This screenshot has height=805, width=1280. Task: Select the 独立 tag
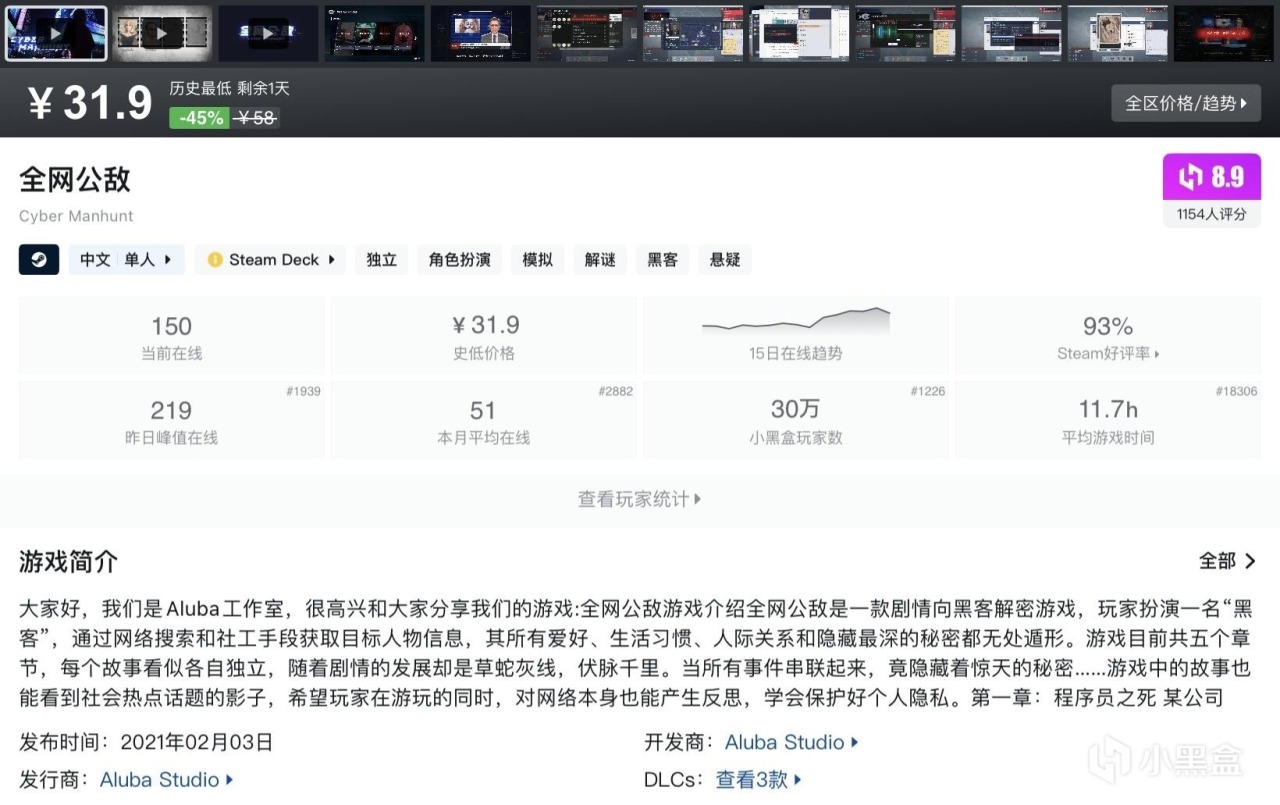381,260
